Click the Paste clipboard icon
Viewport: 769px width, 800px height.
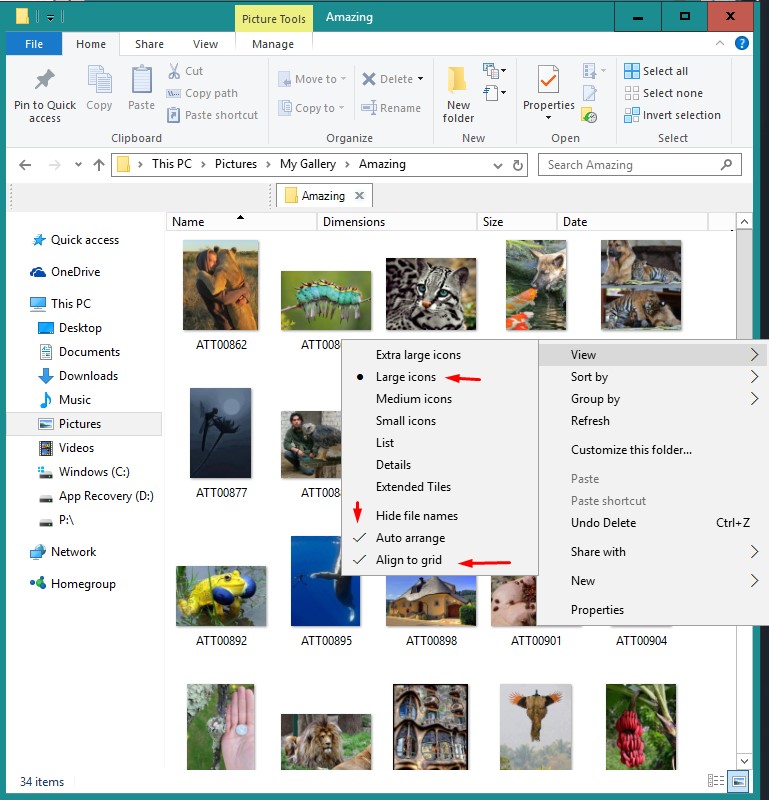(x=141, y=80)
